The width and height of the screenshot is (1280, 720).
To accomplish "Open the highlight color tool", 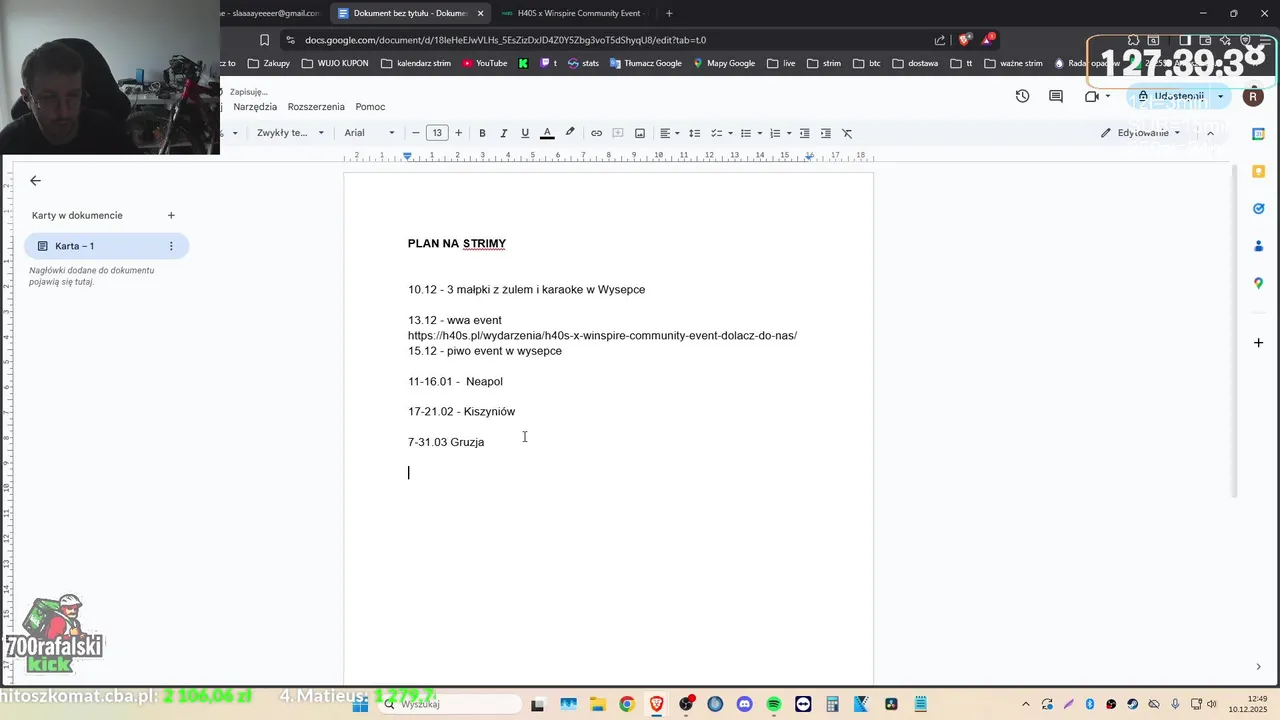I will coord(570,133).
